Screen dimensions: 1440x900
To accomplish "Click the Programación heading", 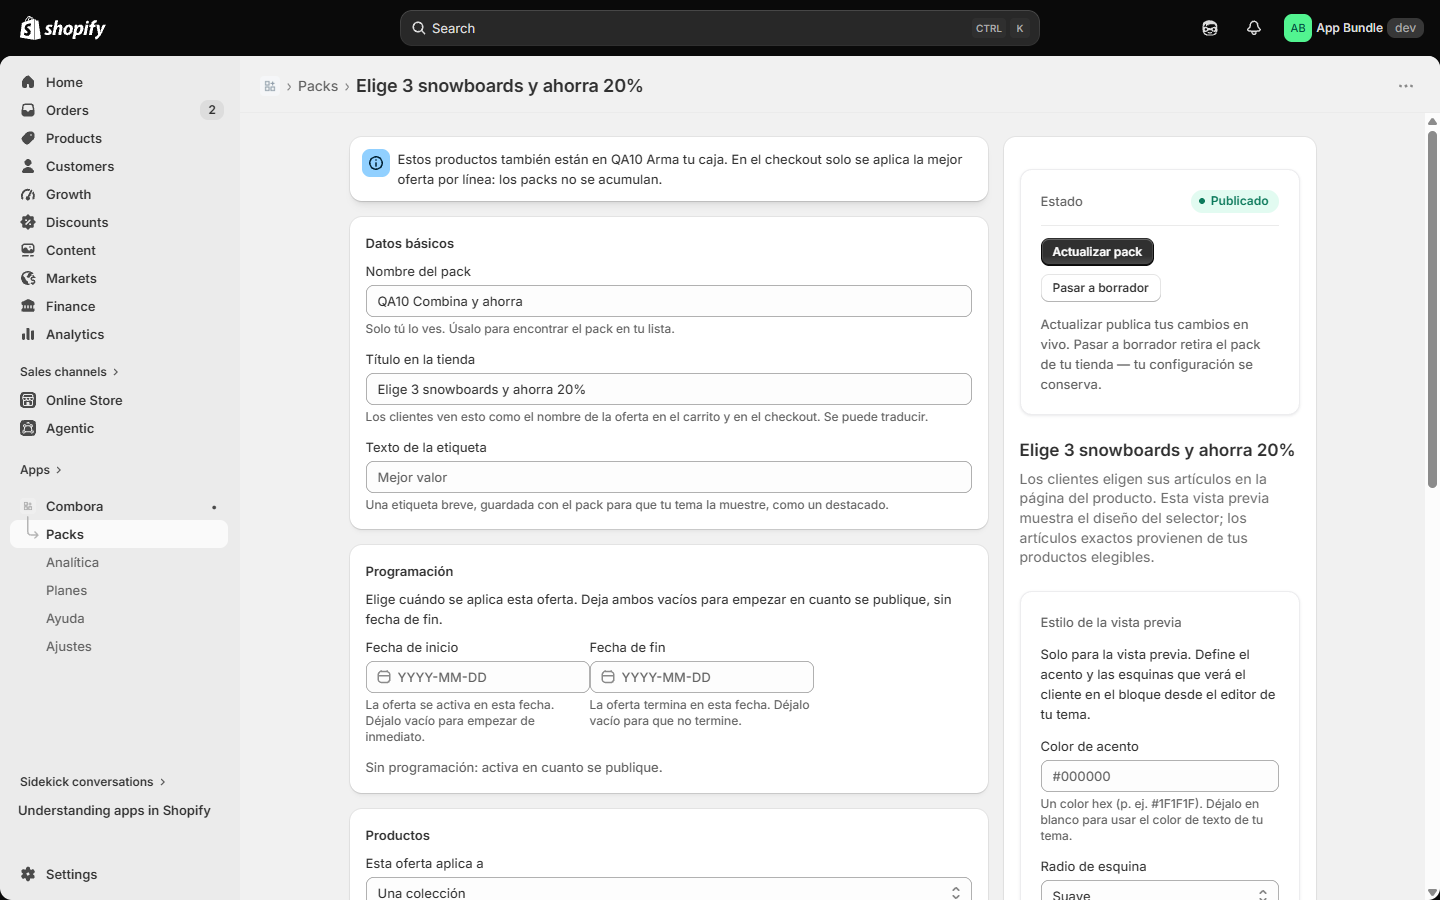I will 409,571.
